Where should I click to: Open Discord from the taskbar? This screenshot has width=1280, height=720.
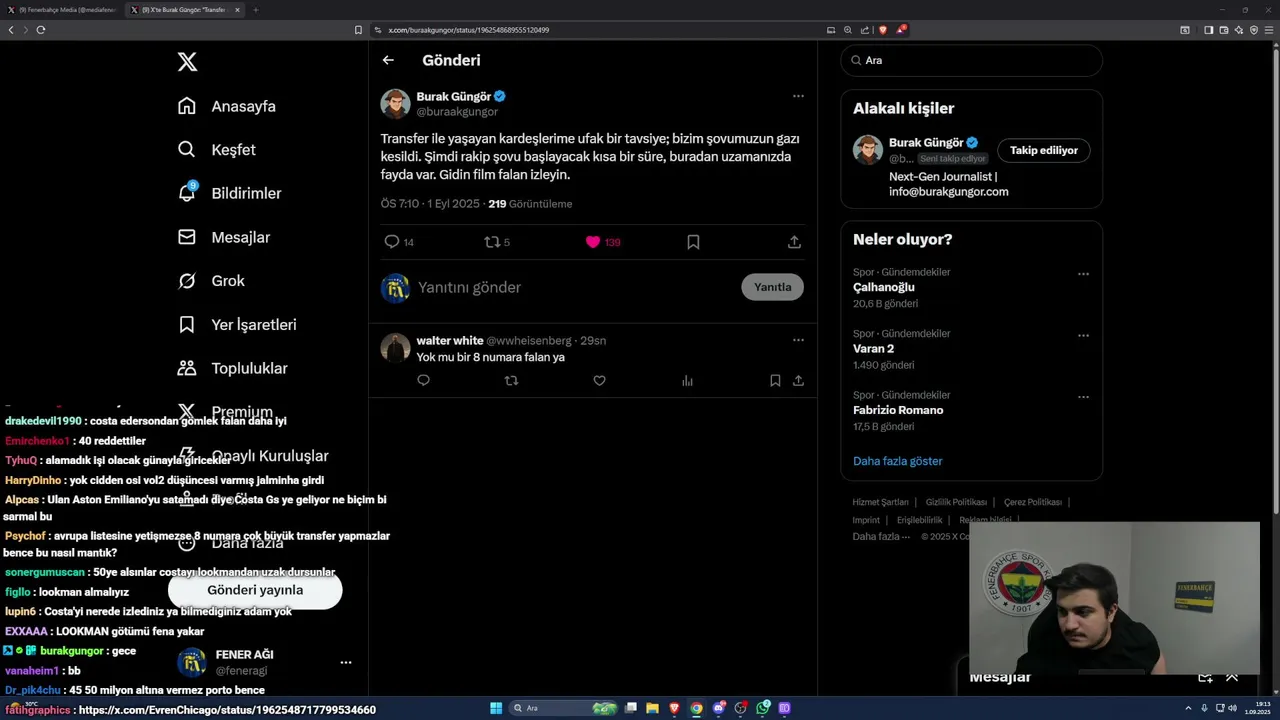pyautogui.click(x=719, y=708)
